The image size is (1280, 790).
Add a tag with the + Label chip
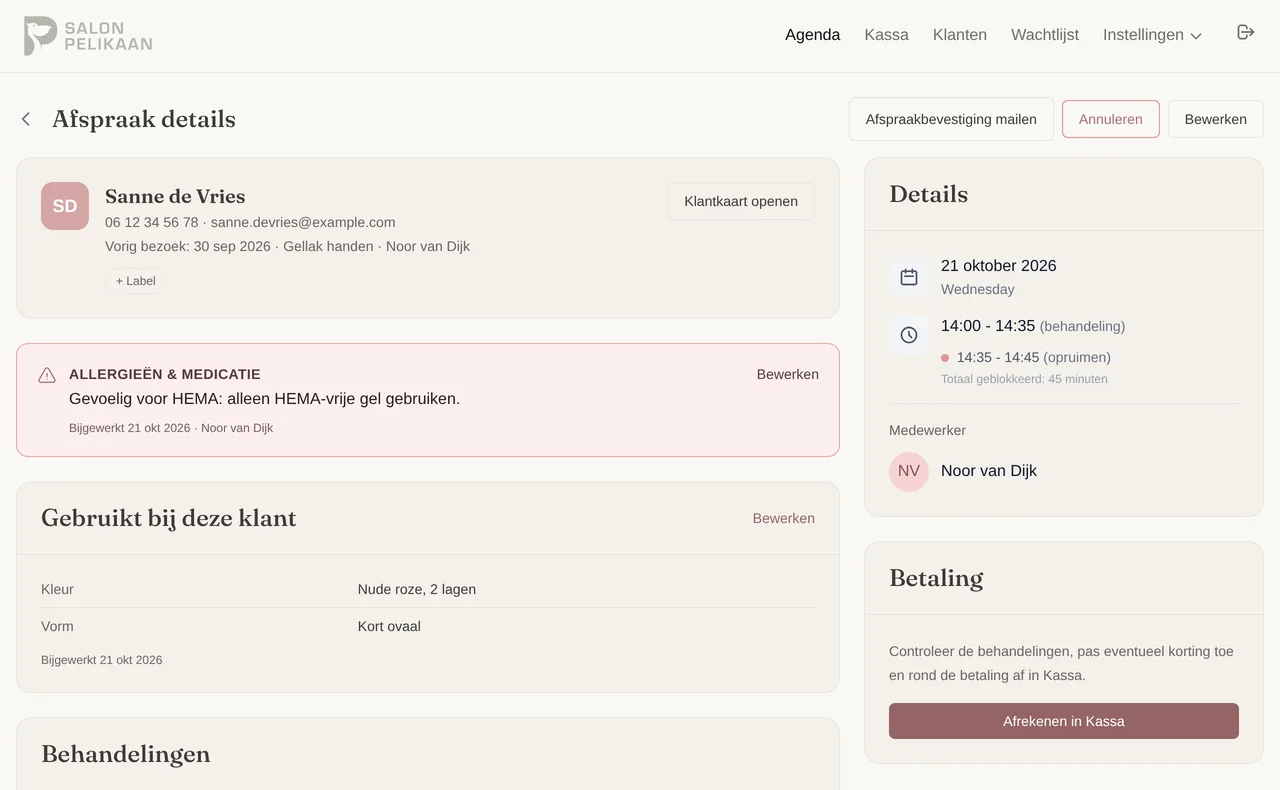click(x=136, y=281)
